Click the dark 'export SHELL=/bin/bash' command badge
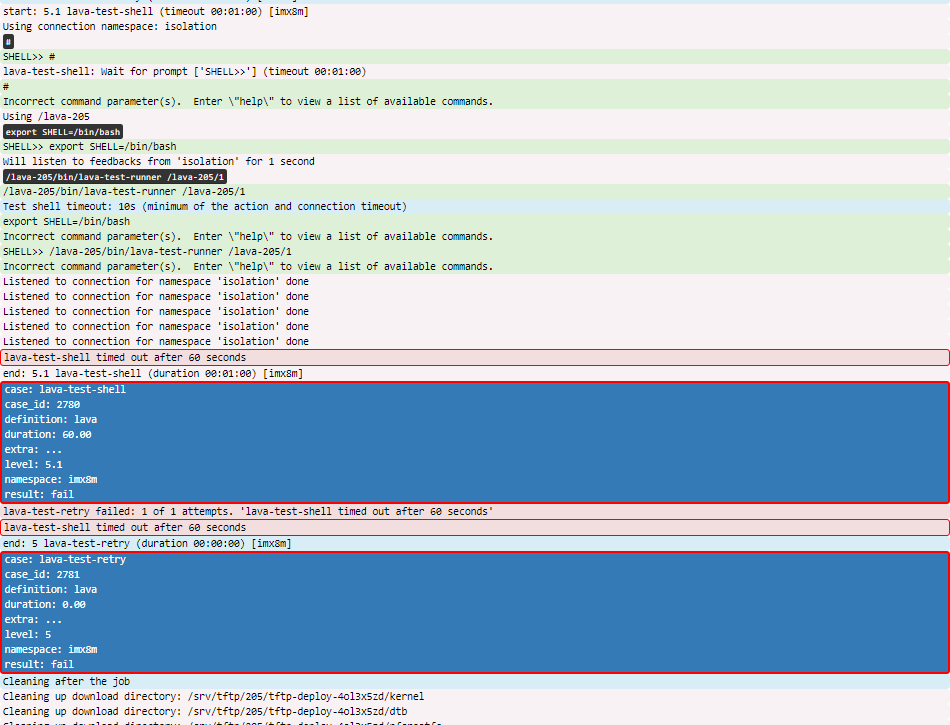This screenshot has width=950, height=725. (x=63, y=132)
